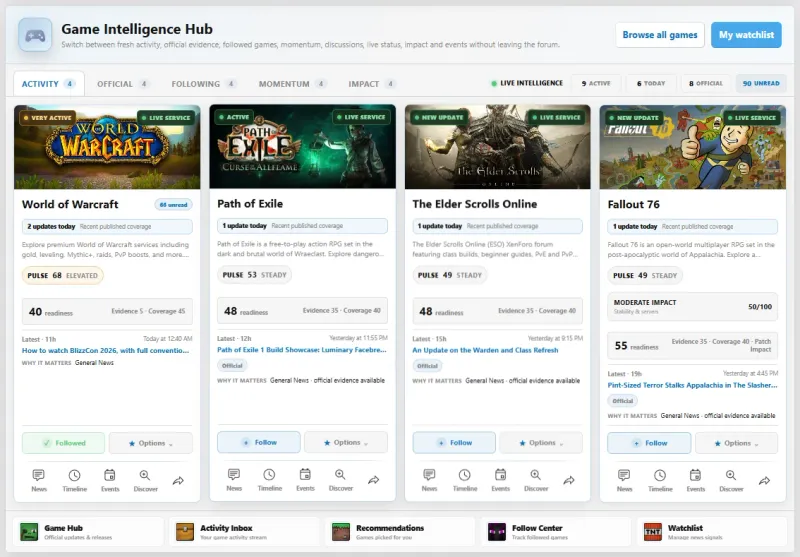Image resolution: width=800 pixels, height=557 pixels.
Task: Click the unread badge on World of Warcraft
Action: pyautogui.click(x=173, y=205)
